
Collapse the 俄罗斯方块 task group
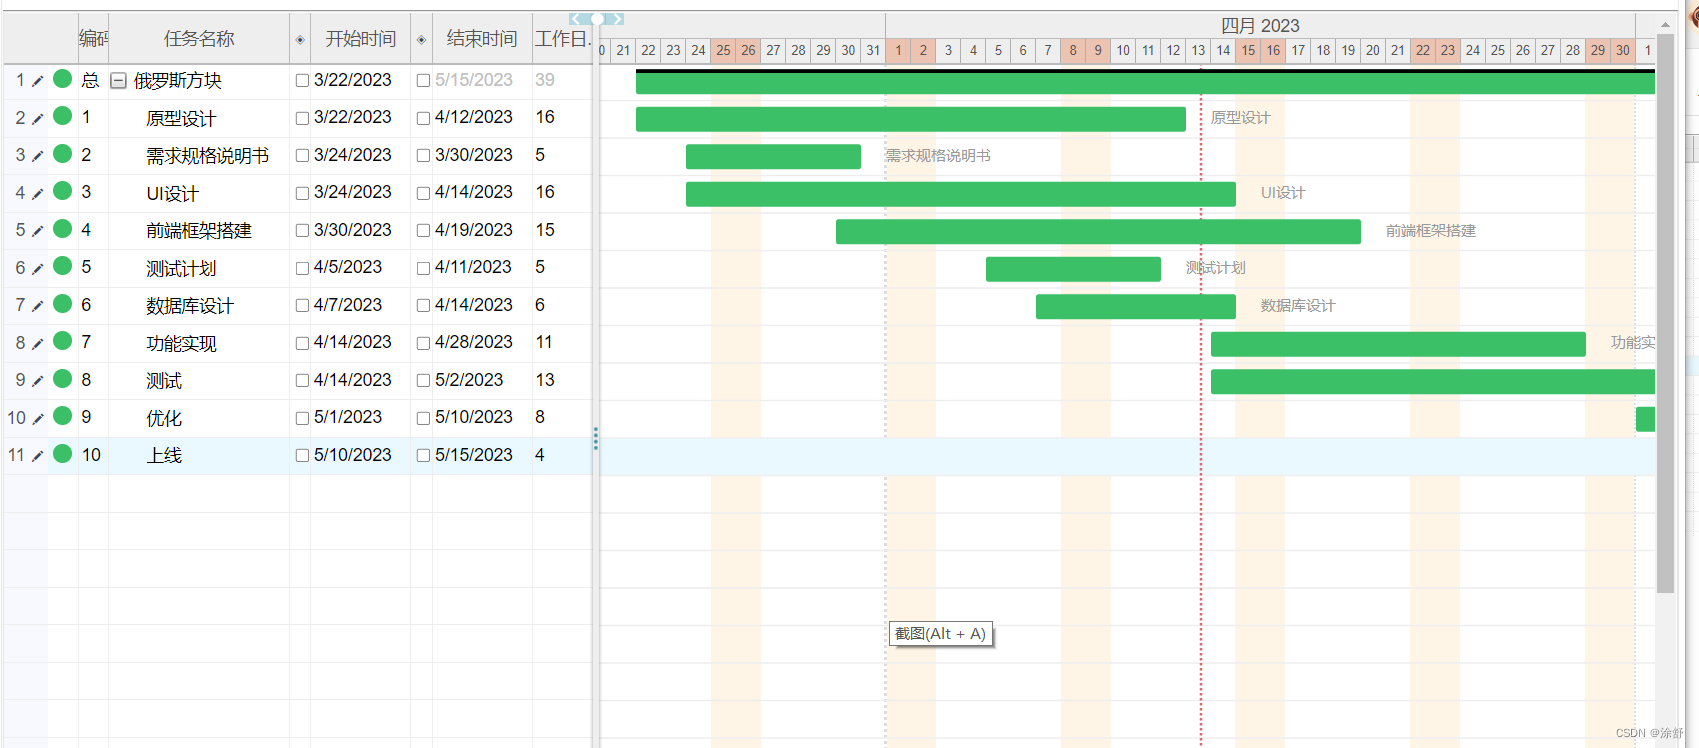point(118,81)
